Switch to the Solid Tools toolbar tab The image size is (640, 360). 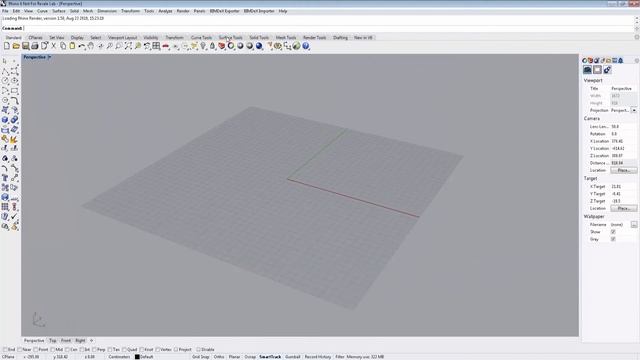[x=259, y=38]
